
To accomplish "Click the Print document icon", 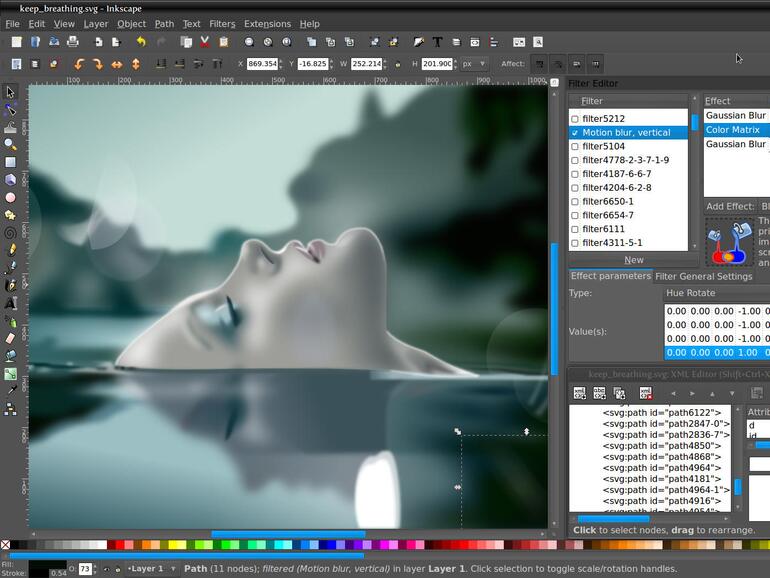I will click(x=72, y=42).
